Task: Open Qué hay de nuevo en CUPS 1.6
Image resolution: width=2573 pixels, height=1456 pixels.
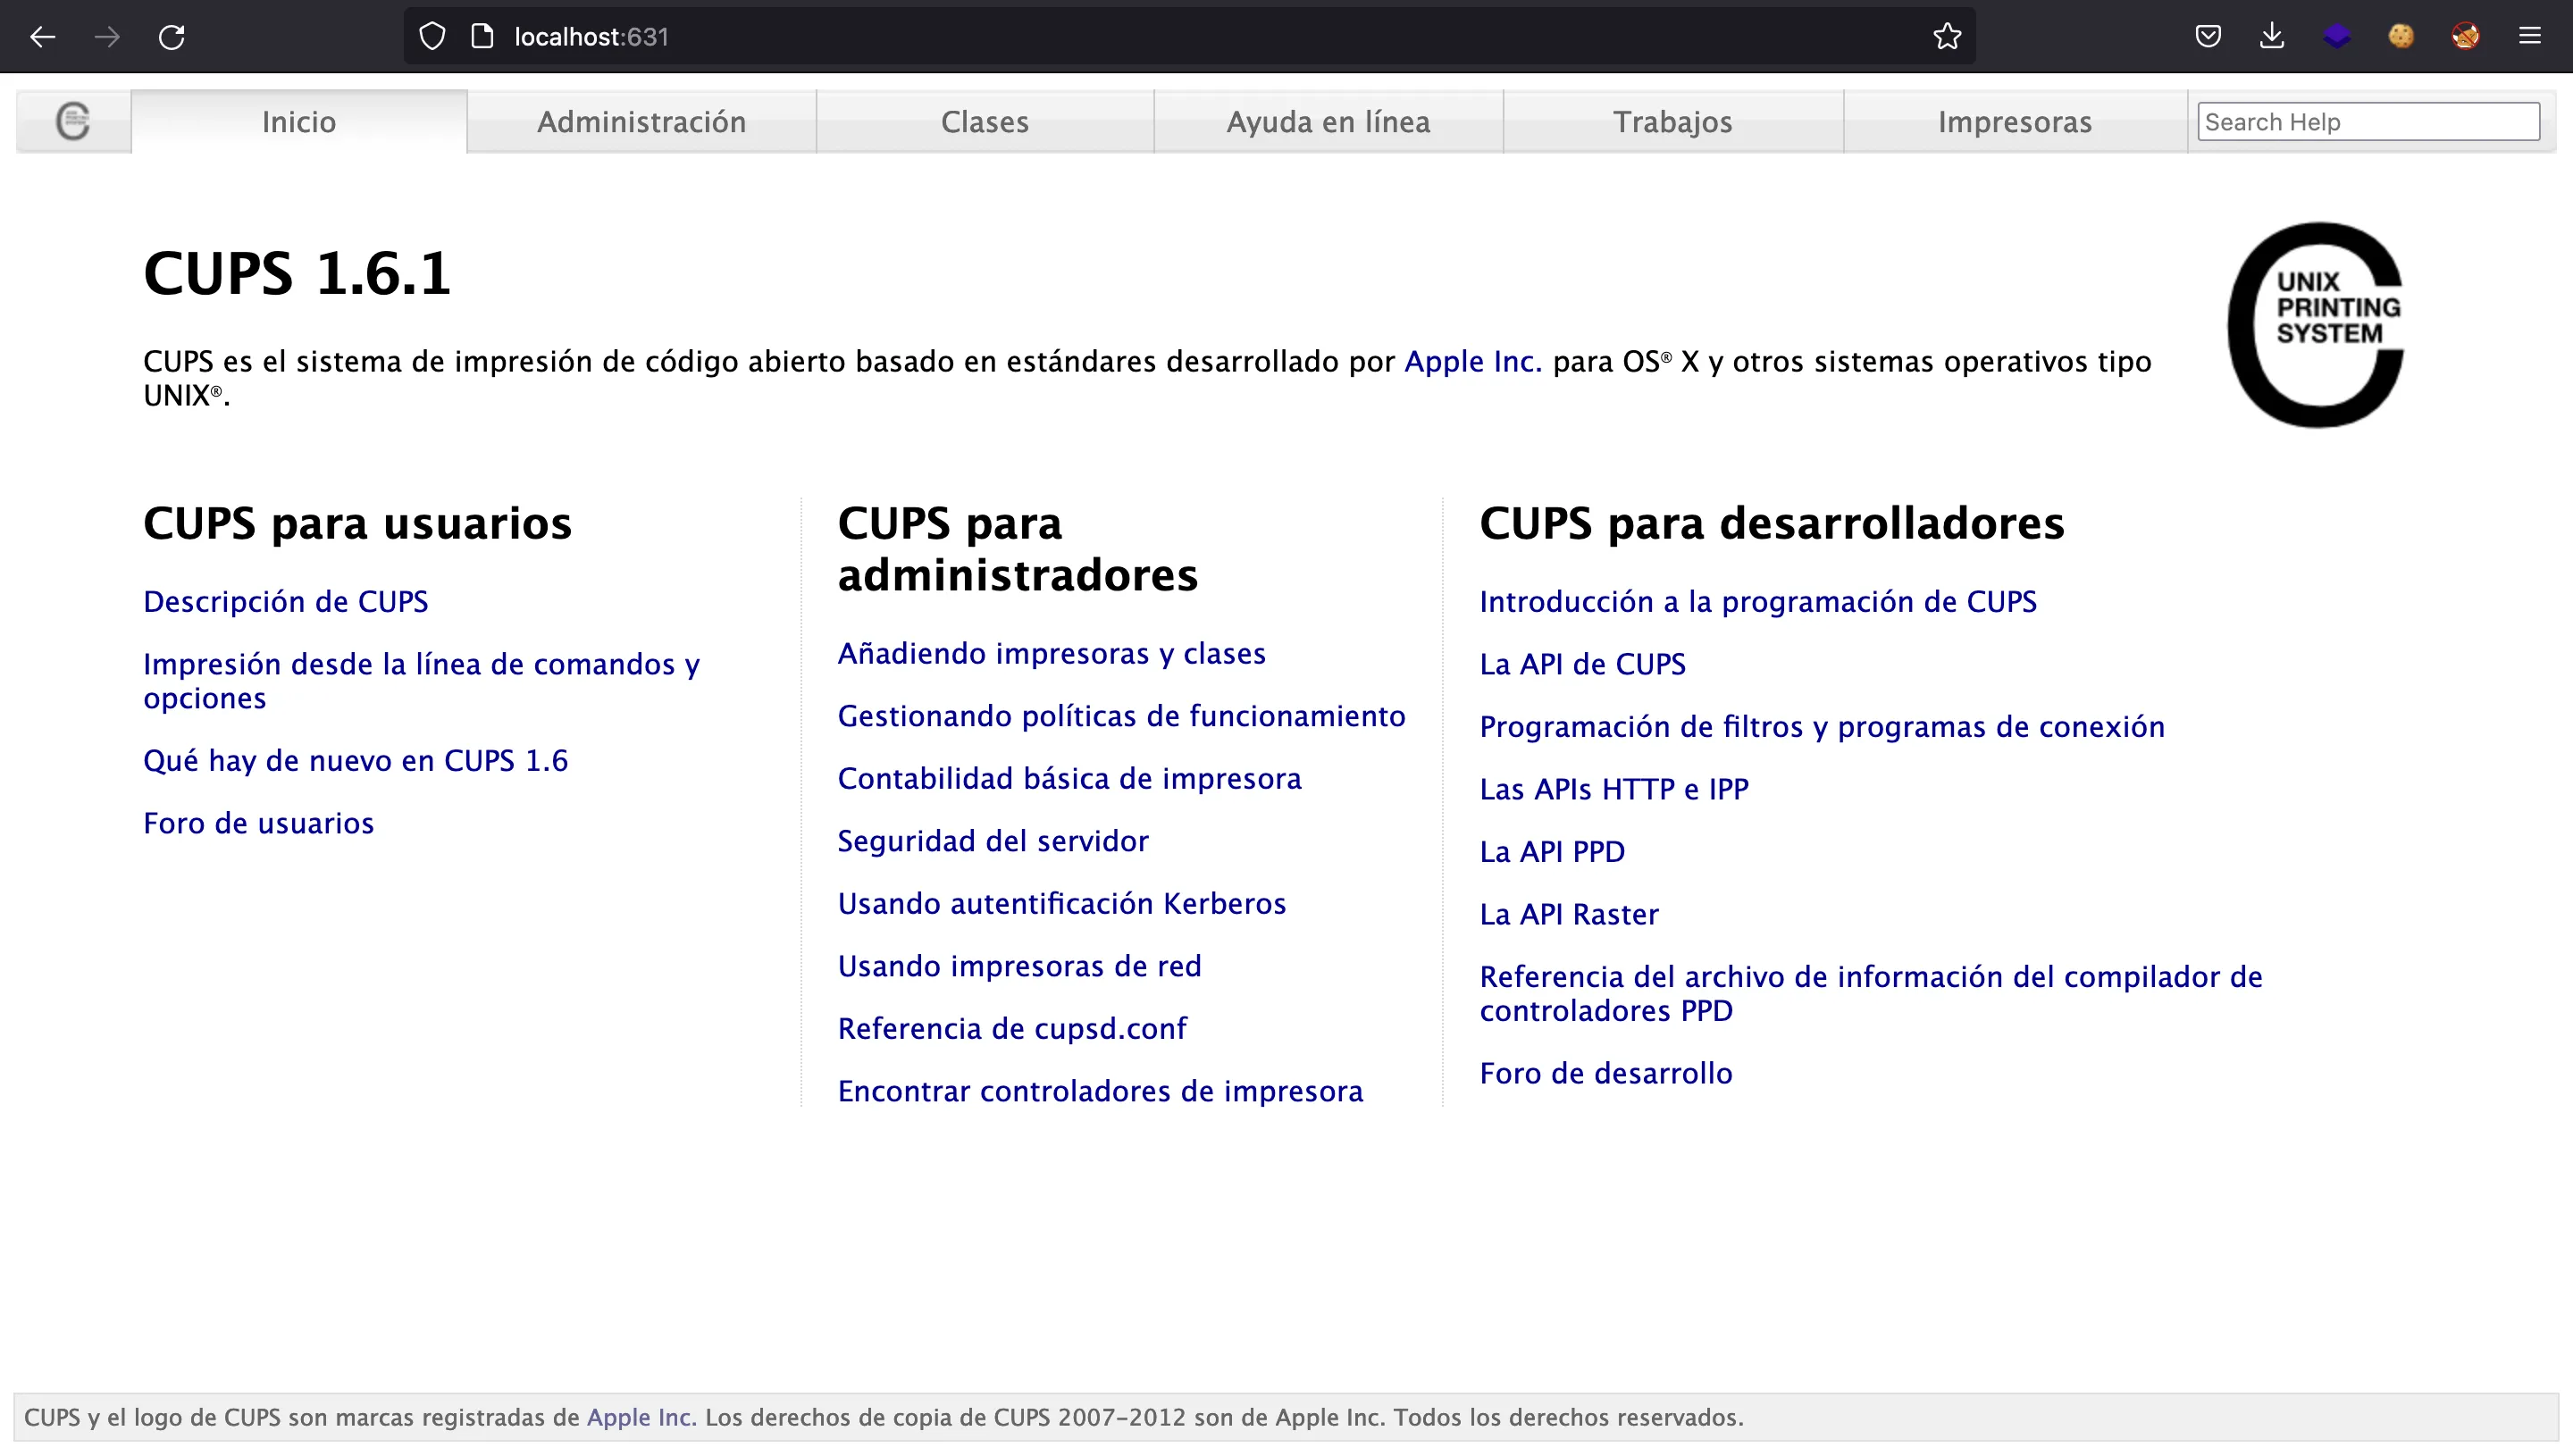Action: point(355,760)
